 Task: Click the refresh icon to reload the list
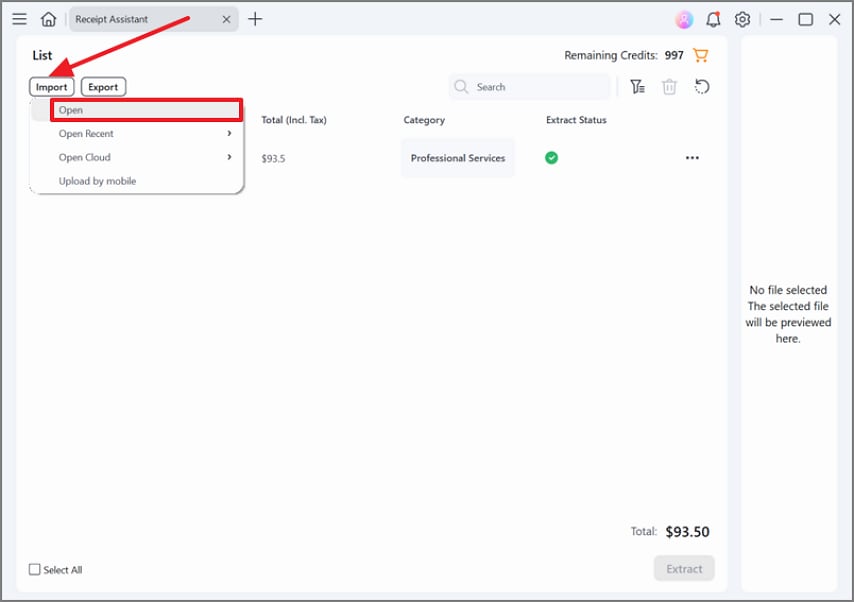(x=701, y=87)
